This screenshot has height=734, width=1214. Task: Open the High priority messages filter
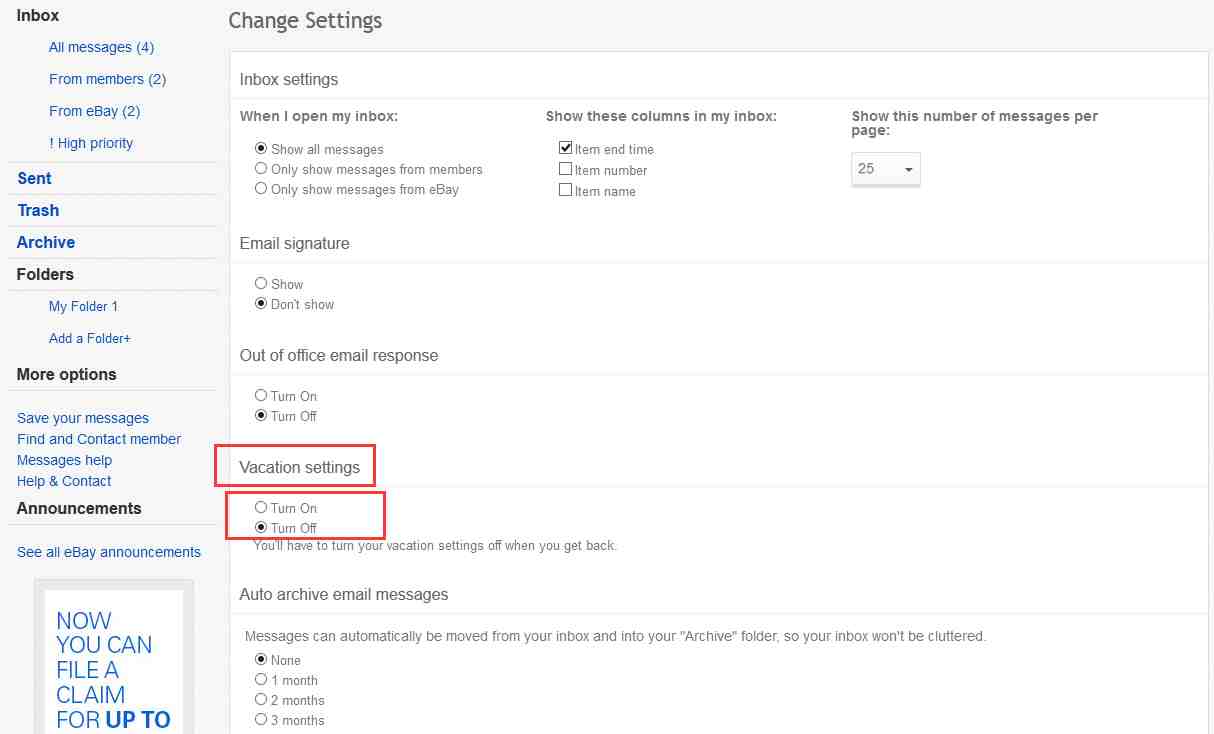coord(91,143)
